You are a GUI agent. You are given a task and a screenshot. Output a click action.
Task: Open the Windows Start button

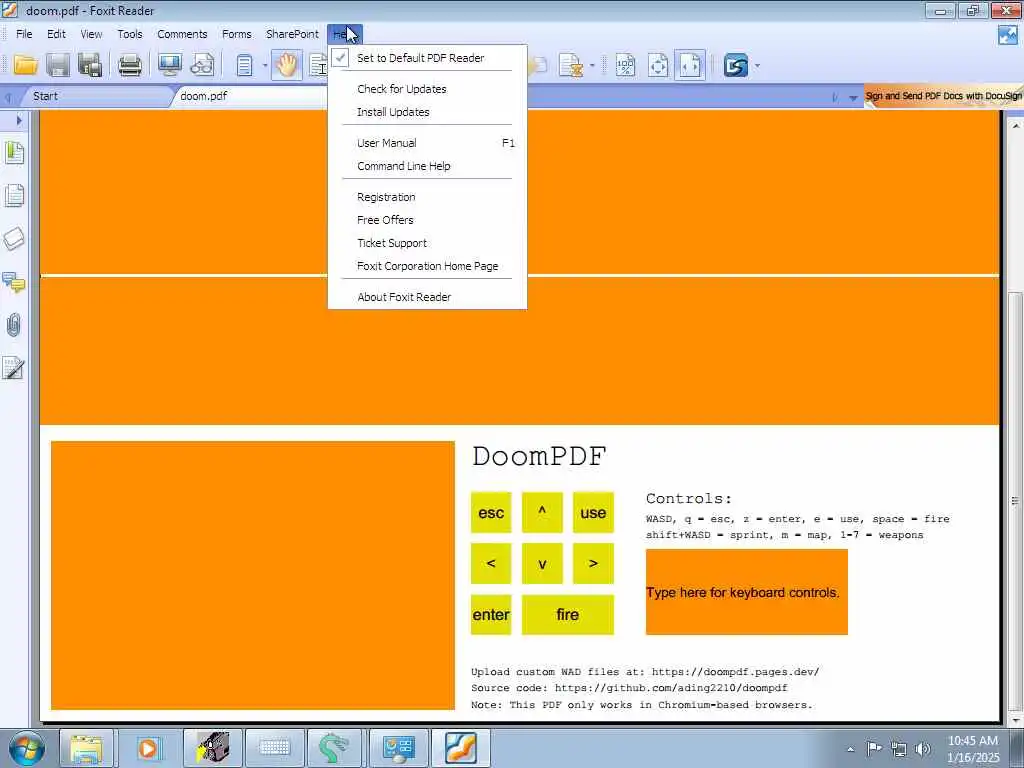pyautogui.click(x=26, y=748)
